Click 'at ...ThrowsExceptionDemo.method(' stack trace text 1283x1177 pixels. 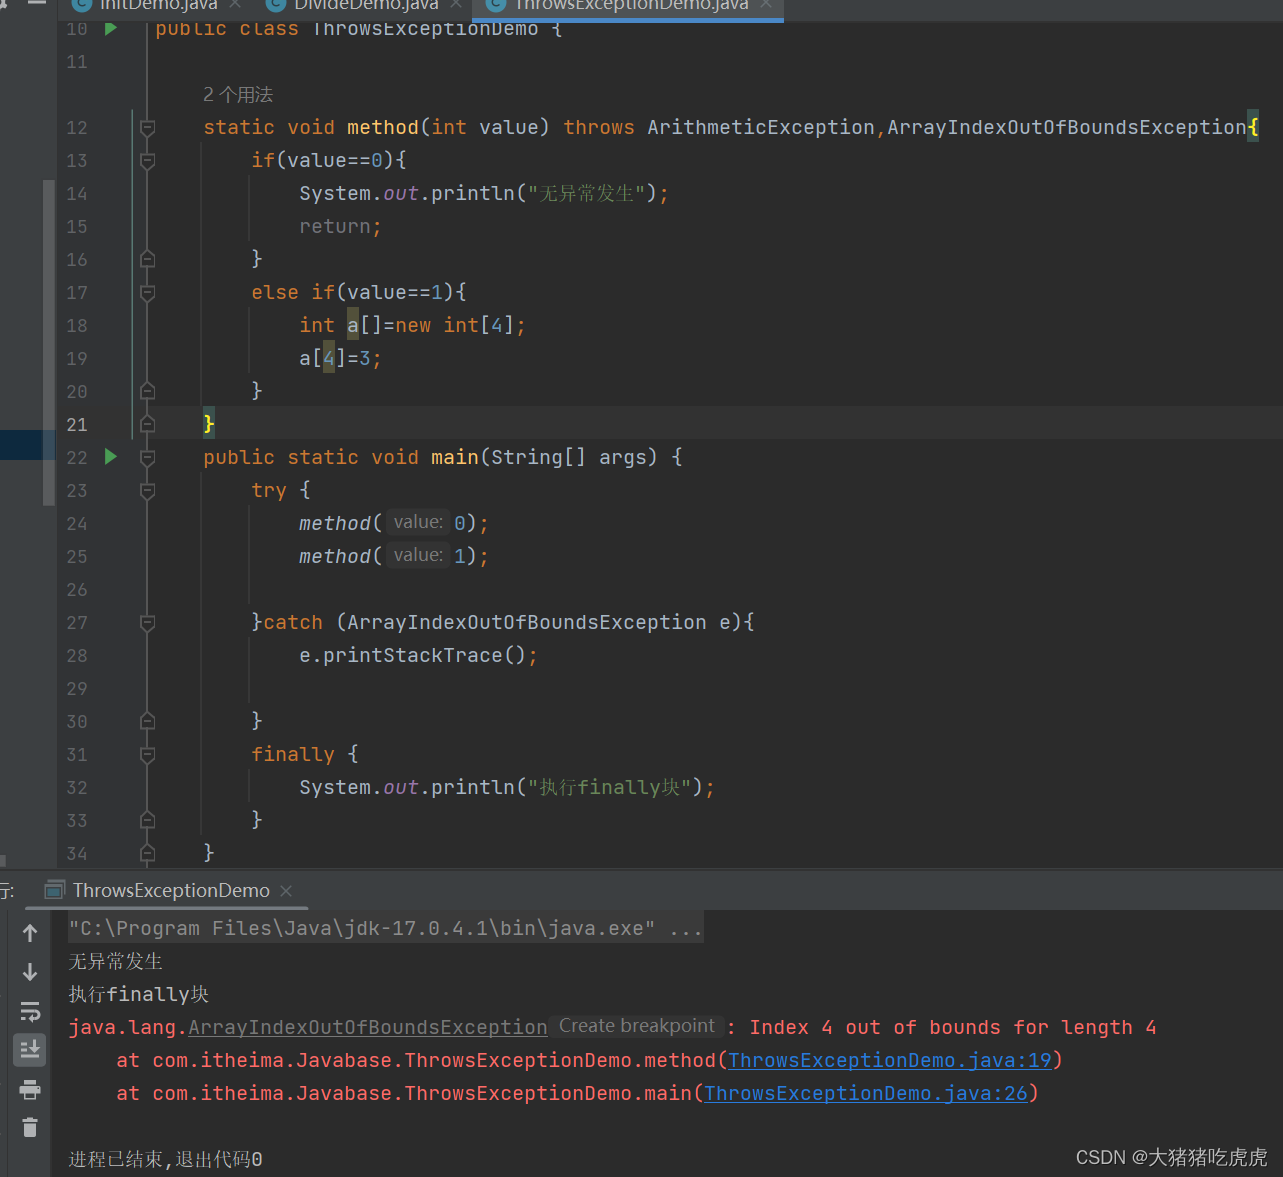point(422,1060)
